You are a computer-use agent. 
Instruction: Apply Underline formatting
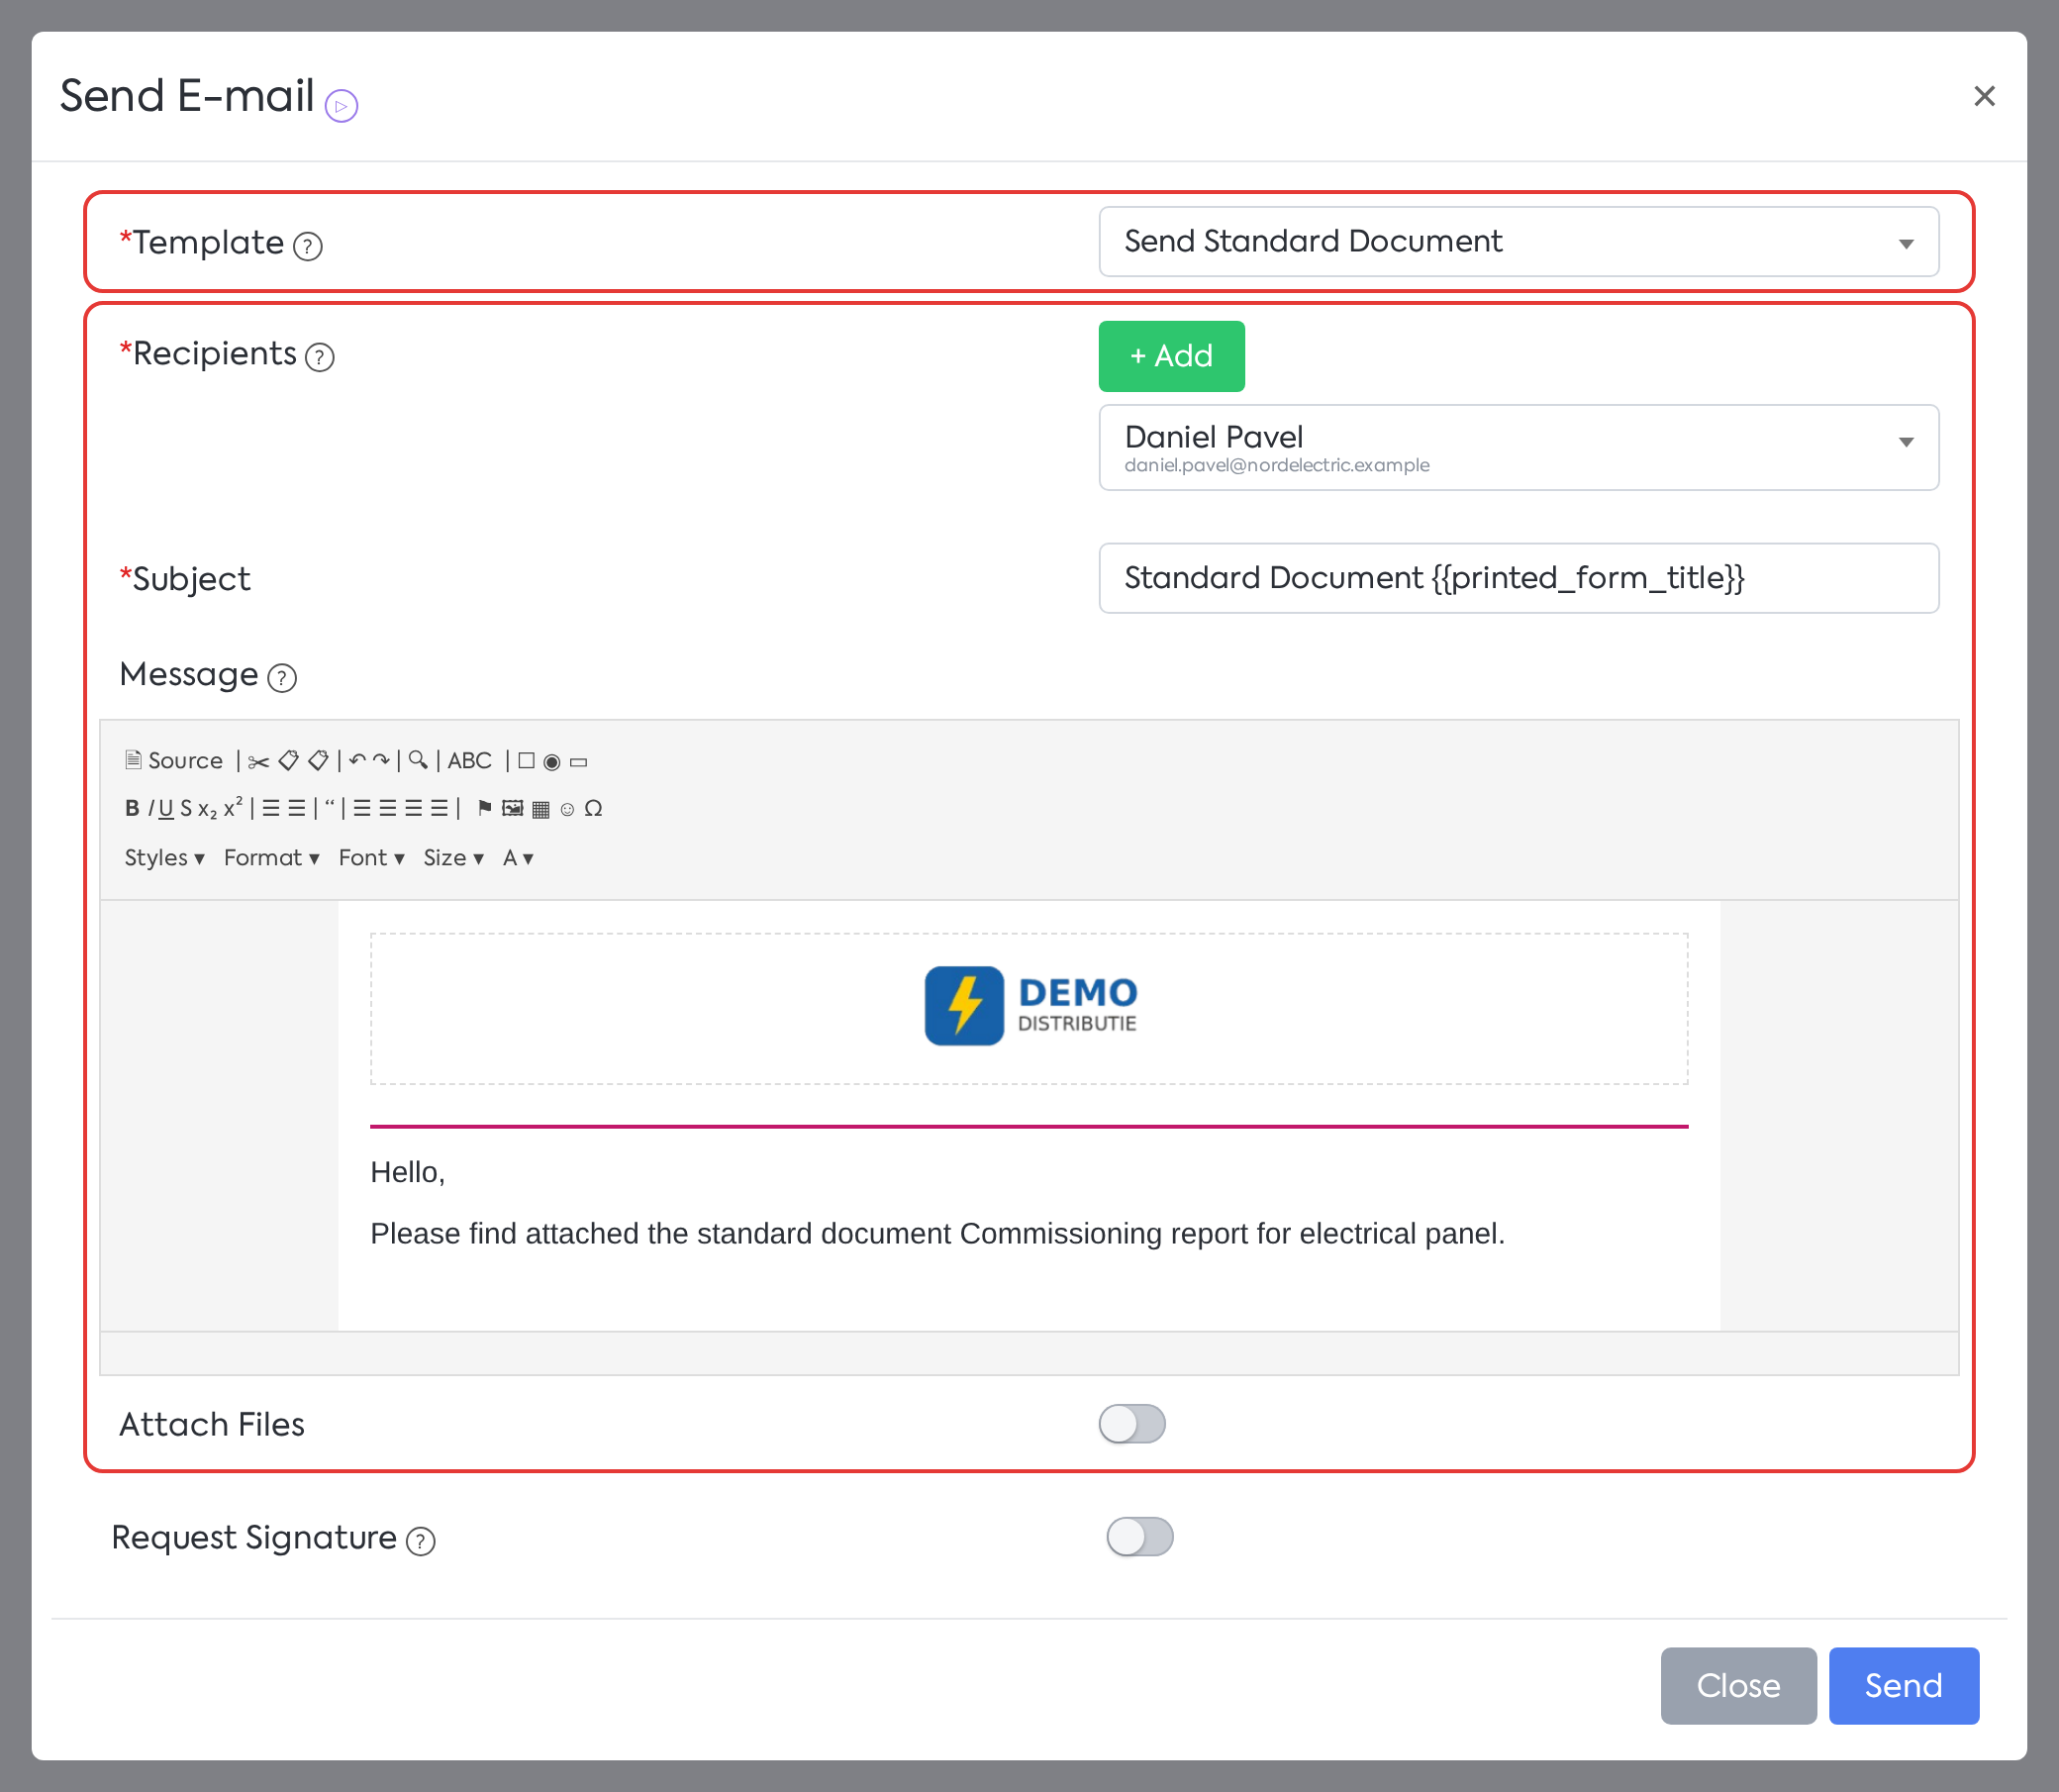(x=166, y=809)
